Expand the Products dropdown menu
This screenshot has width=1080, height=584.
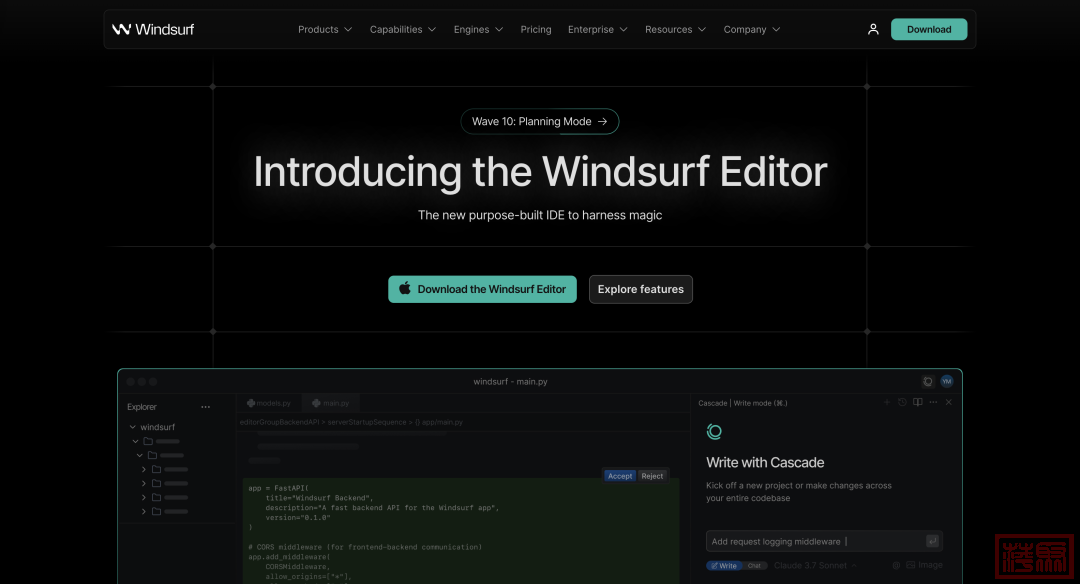tap(325, 29)
